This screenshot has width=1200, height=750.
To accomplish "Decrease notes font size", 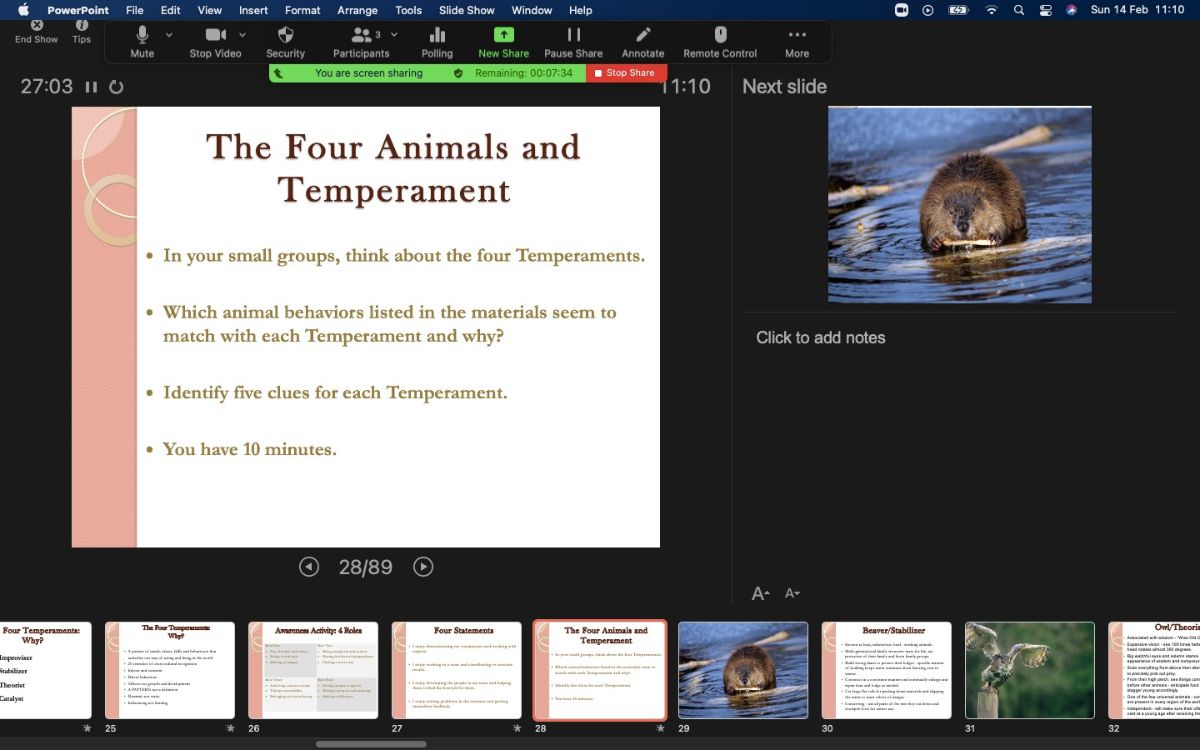I will [x=792, y=593].
